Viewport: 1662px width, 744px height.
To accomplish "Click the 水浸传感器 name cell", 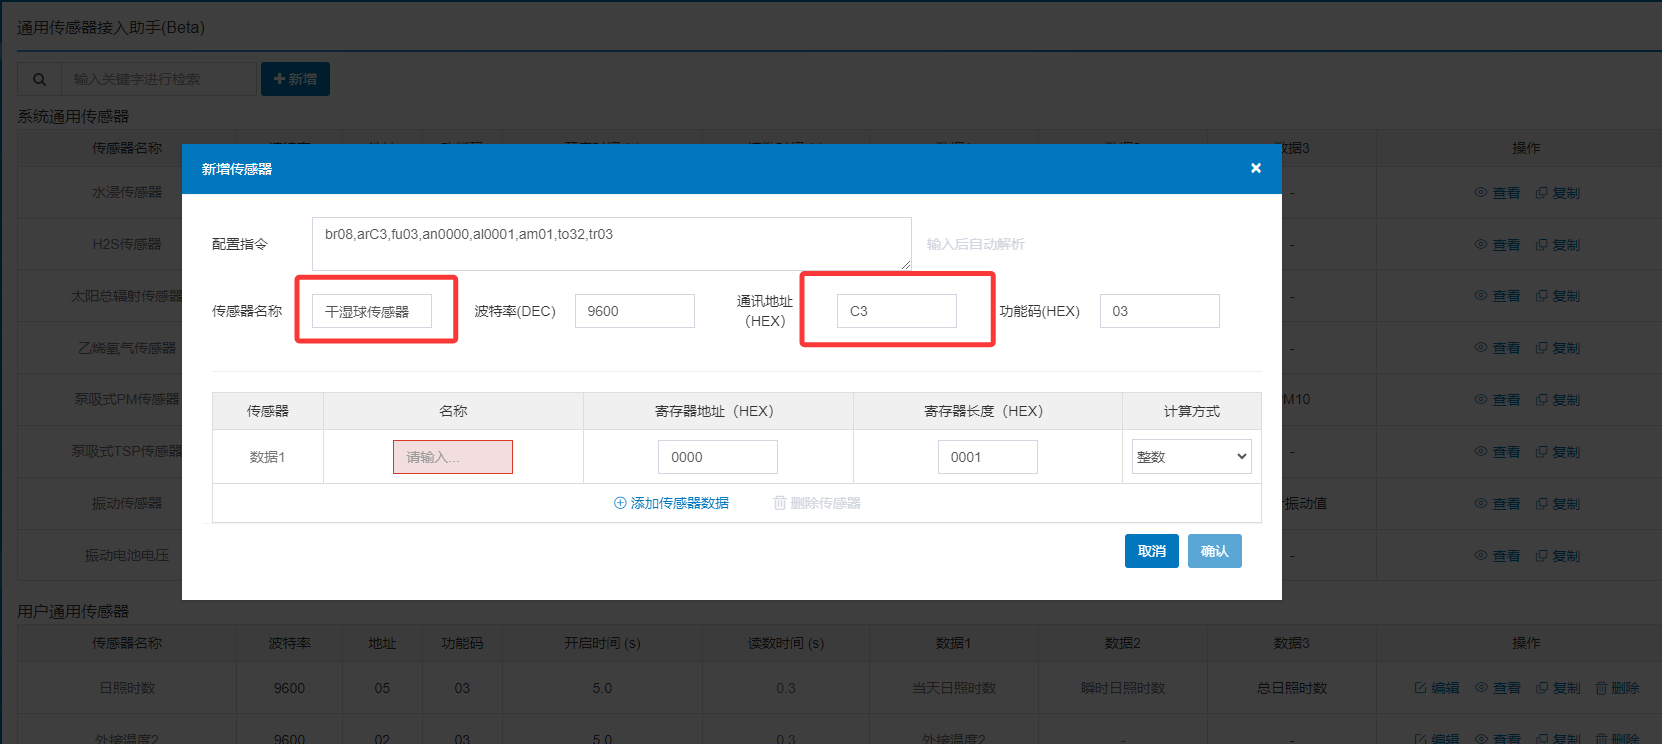I will coord(127,192).
